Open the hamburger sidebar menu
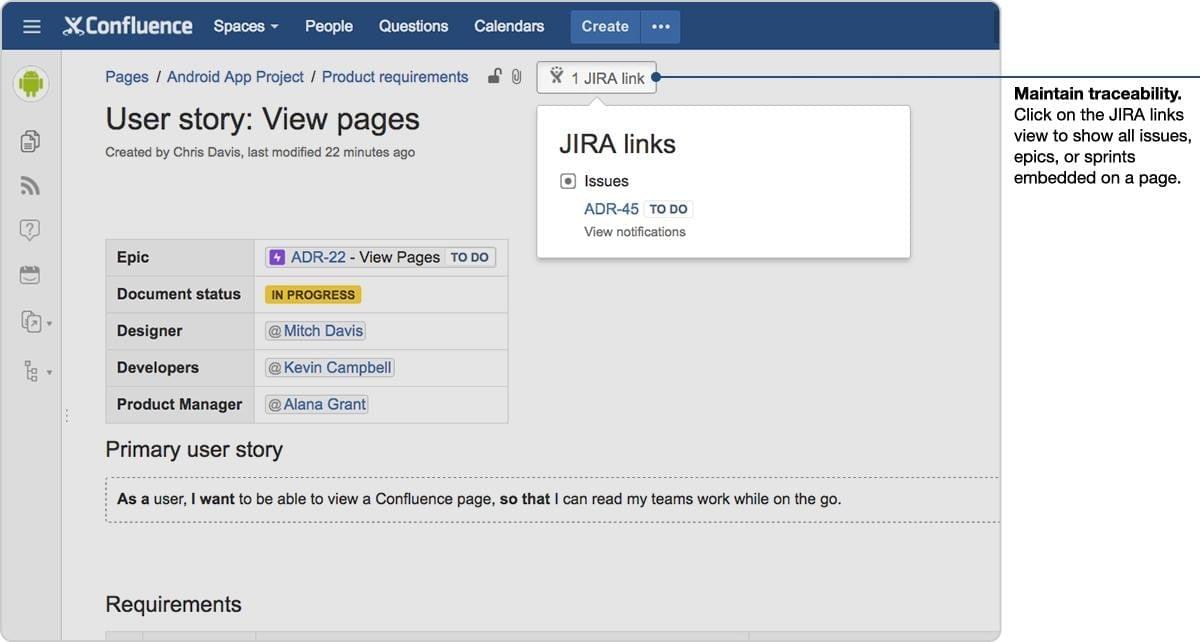The width and height of the screenshot is (1200, 642). click(32, 26)
